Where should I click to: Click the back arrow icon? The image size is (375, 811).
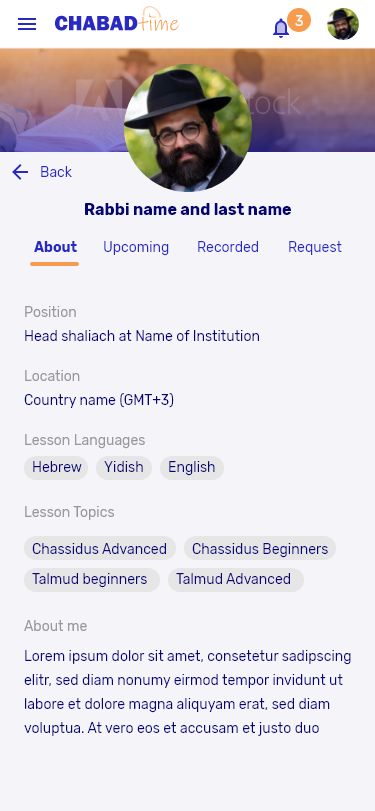20,172
